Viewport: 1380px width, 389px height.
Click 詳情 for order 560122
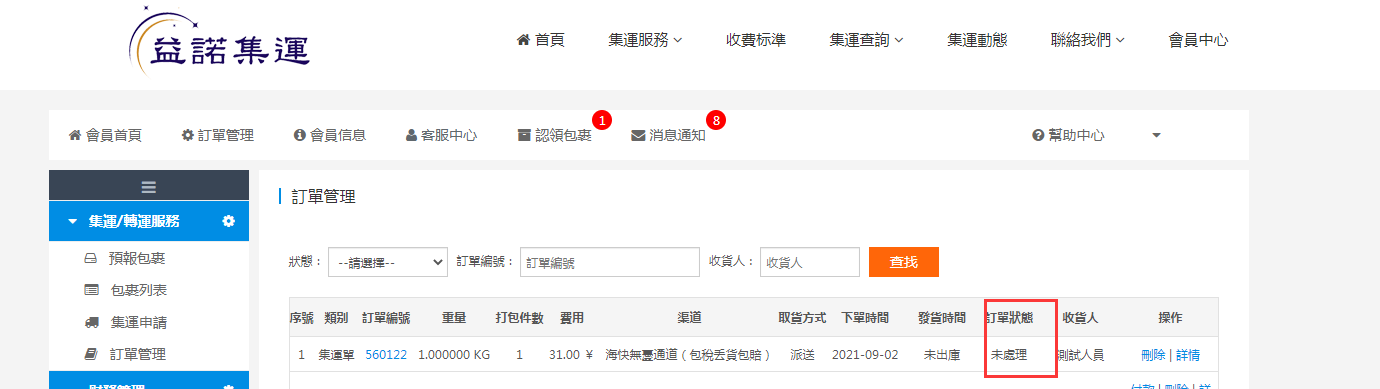(1188, 354)
